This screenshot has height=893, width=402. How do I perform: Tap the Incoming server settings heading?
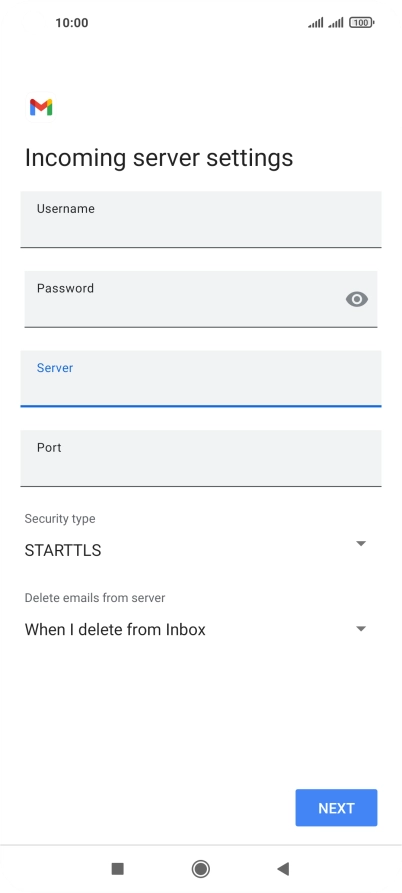tap(159, 158)
